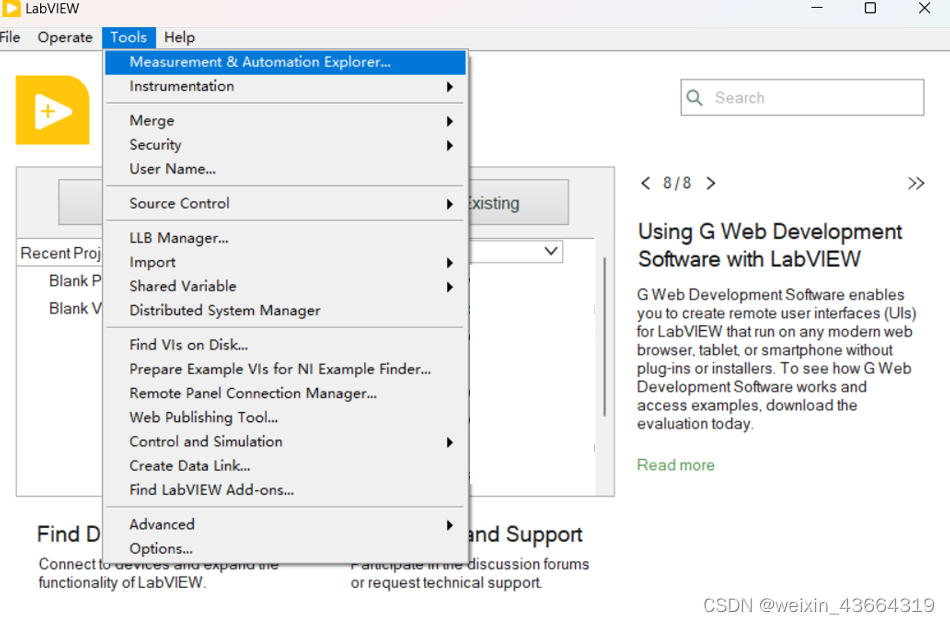
Task: Select Blank Project entry in list
Action: tap(75, 281)
